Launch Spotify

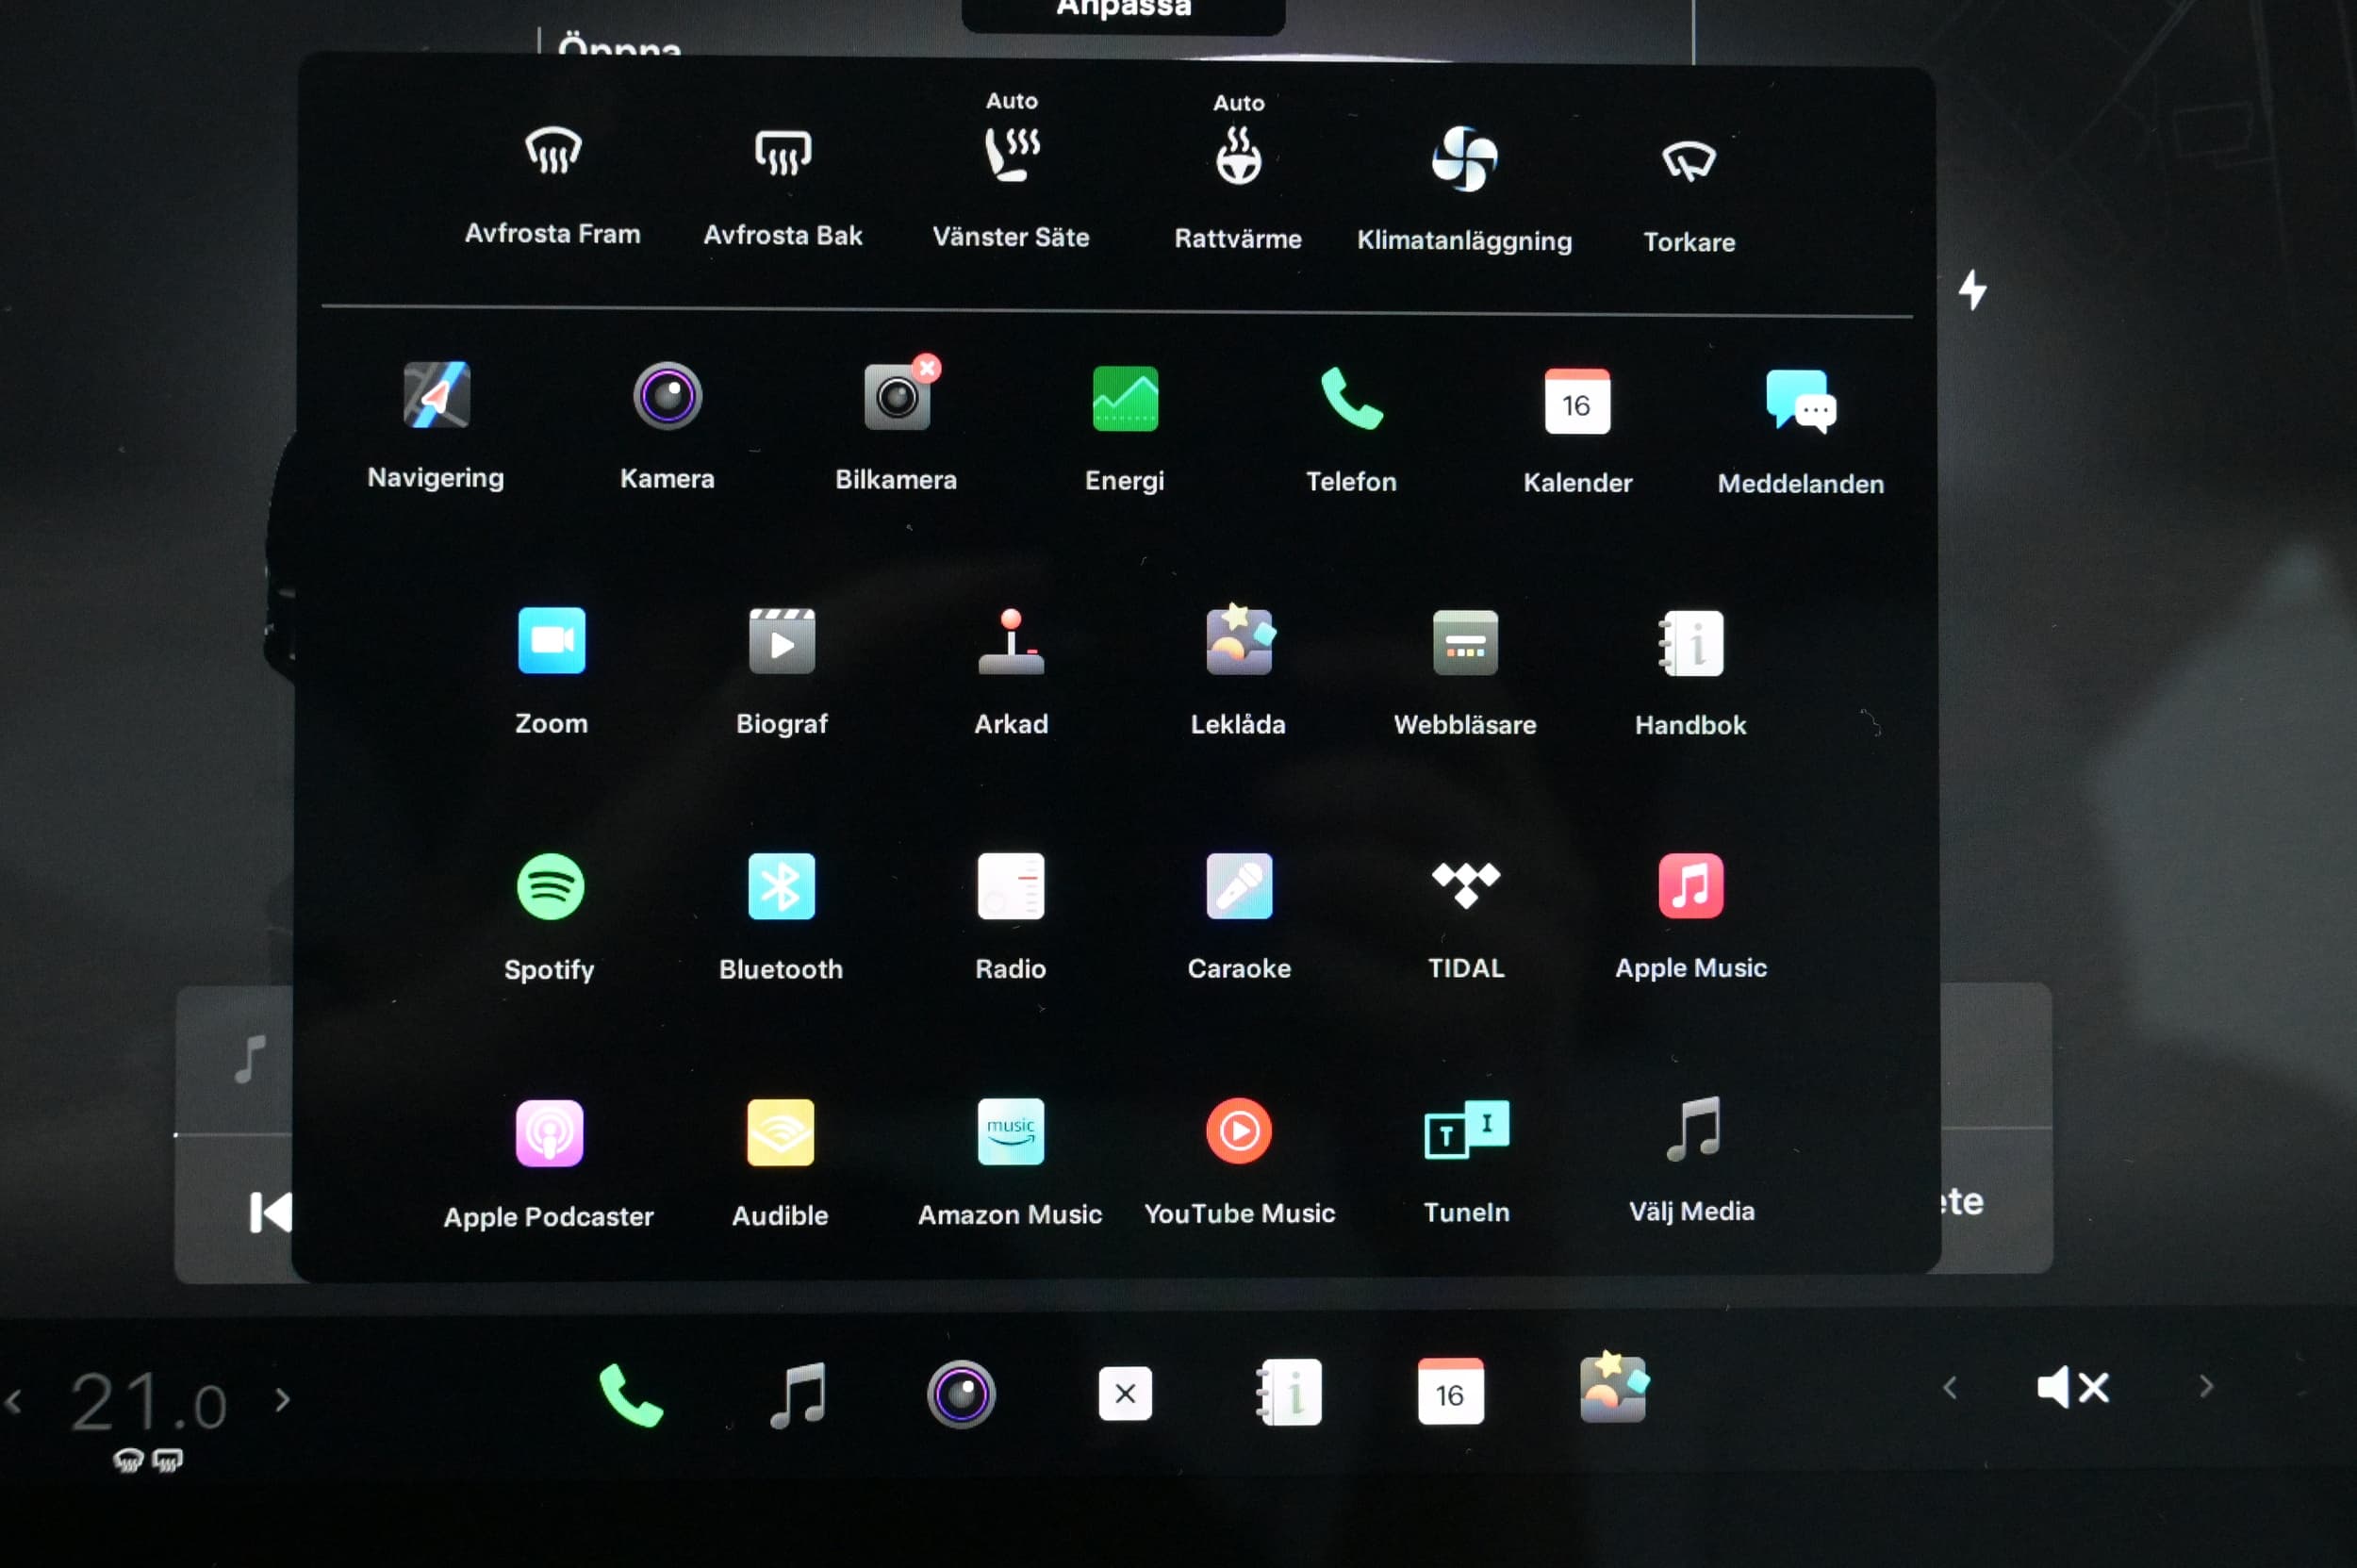click(550, 887)
